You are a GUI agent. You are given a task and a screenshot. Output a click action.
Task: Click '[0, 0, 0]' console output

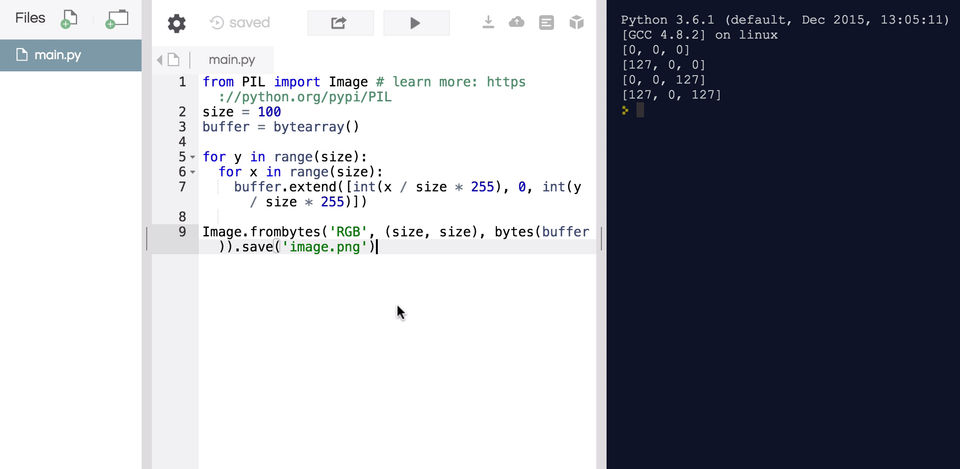pyautogui.click(x=655, y=50)
